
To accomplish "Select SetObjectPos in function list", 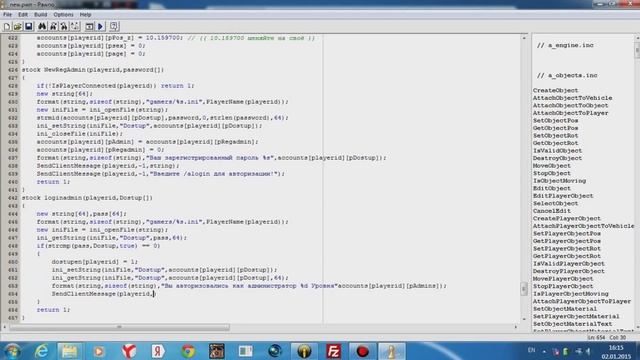I will tap(556, 120).
